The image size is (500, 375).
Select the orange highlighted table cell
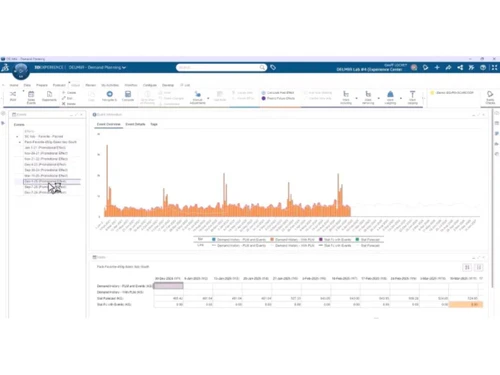[466, 304]
